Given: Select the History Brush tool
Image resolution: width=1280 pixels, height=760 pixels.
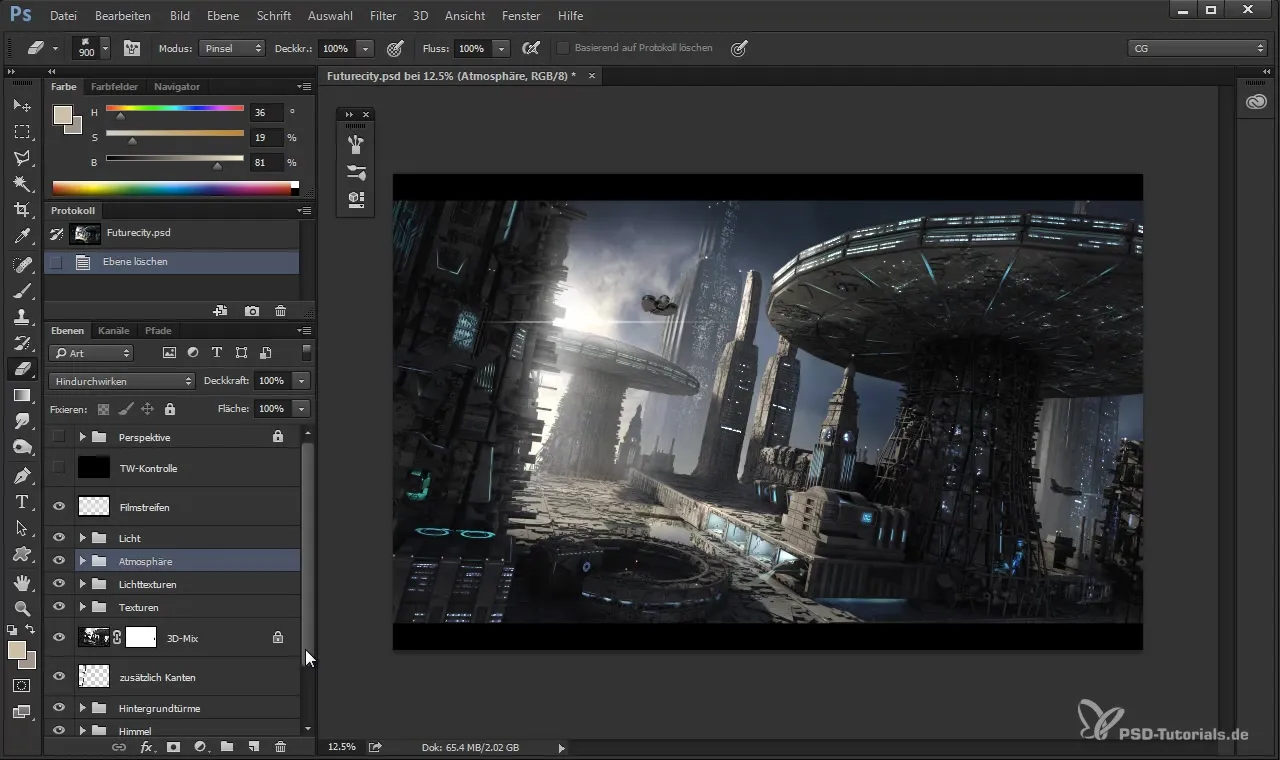Looking at the screenshot, I should coord(22,342).
